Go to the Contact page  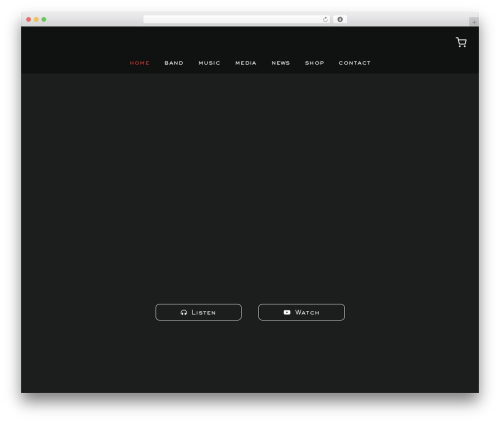point(355,63)
